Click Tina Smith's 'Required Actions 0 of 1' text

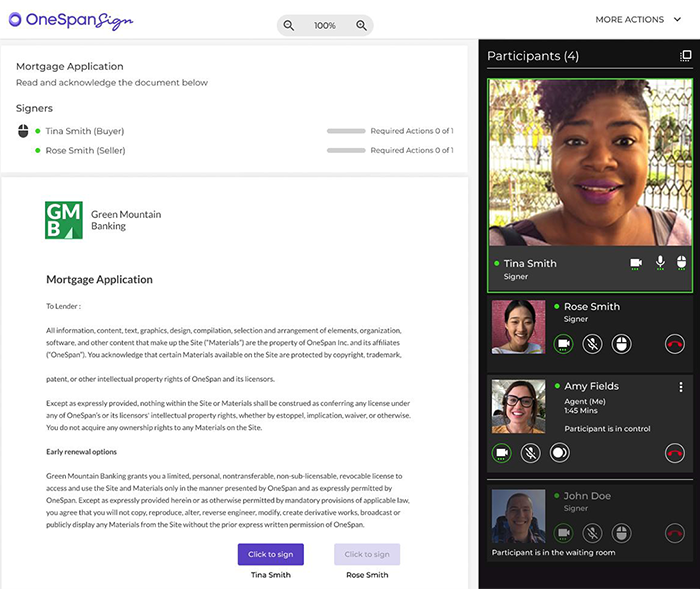pyautogui.click(x=412, y=131)
